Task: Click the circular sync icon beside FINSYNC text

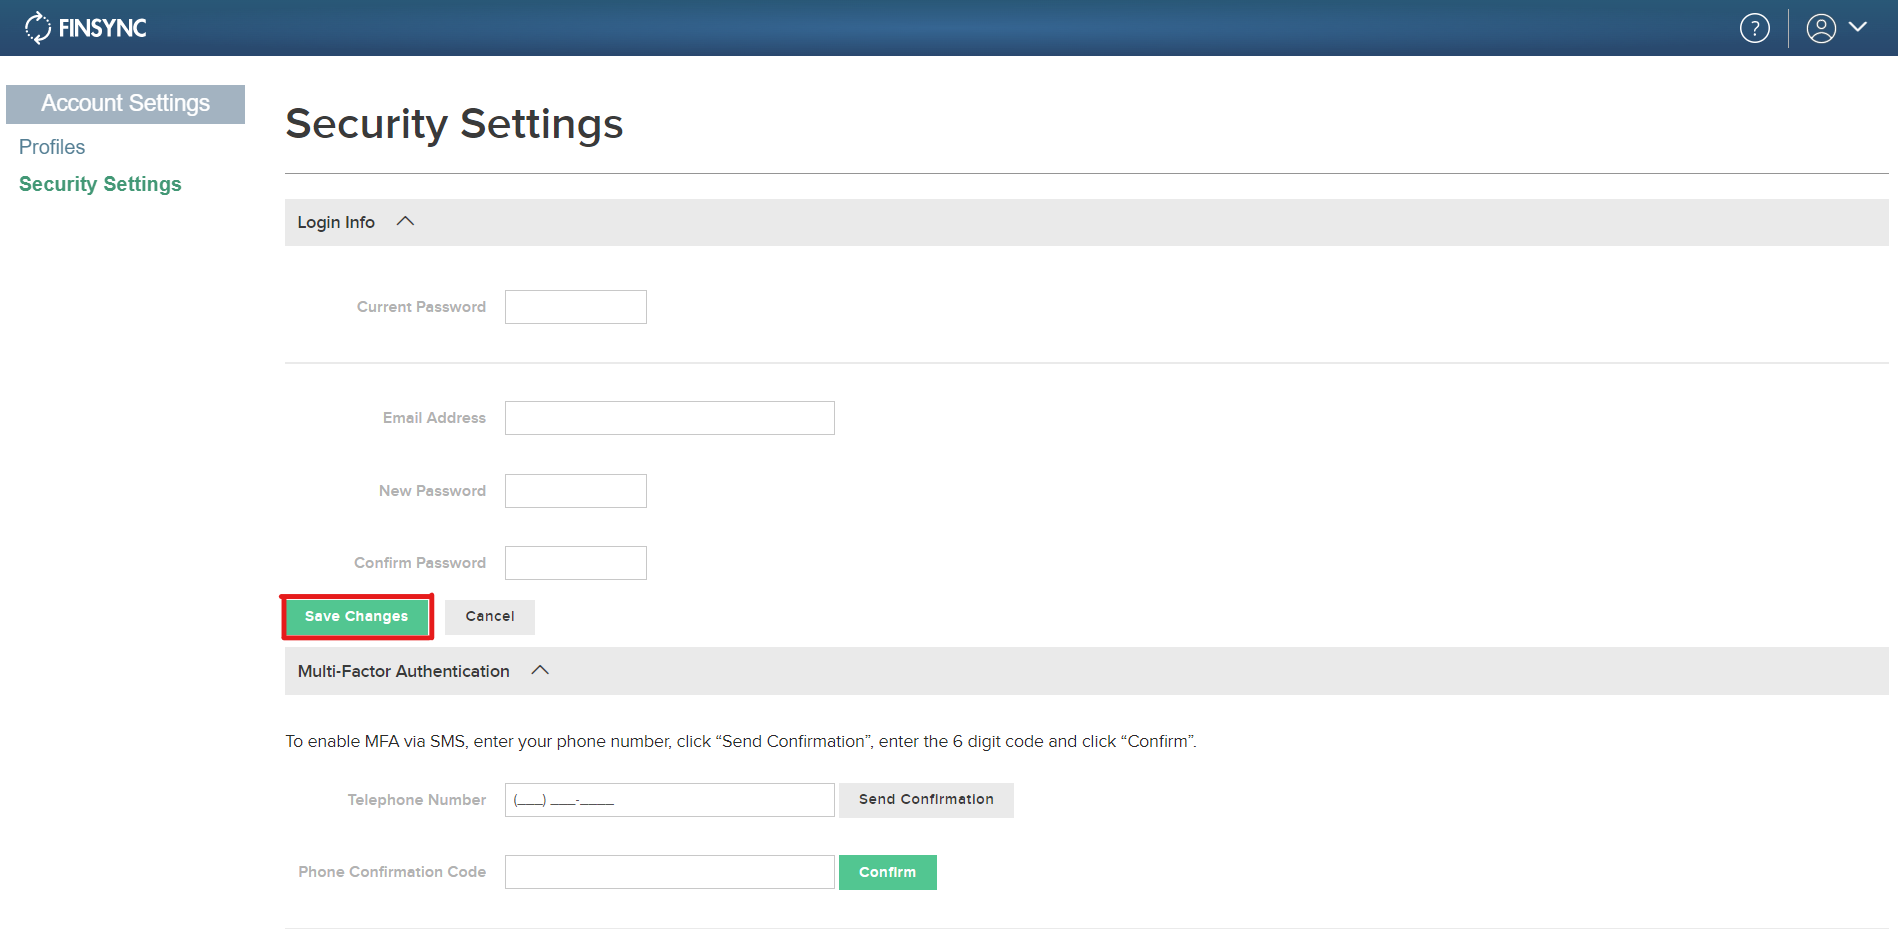Action: 36,27
